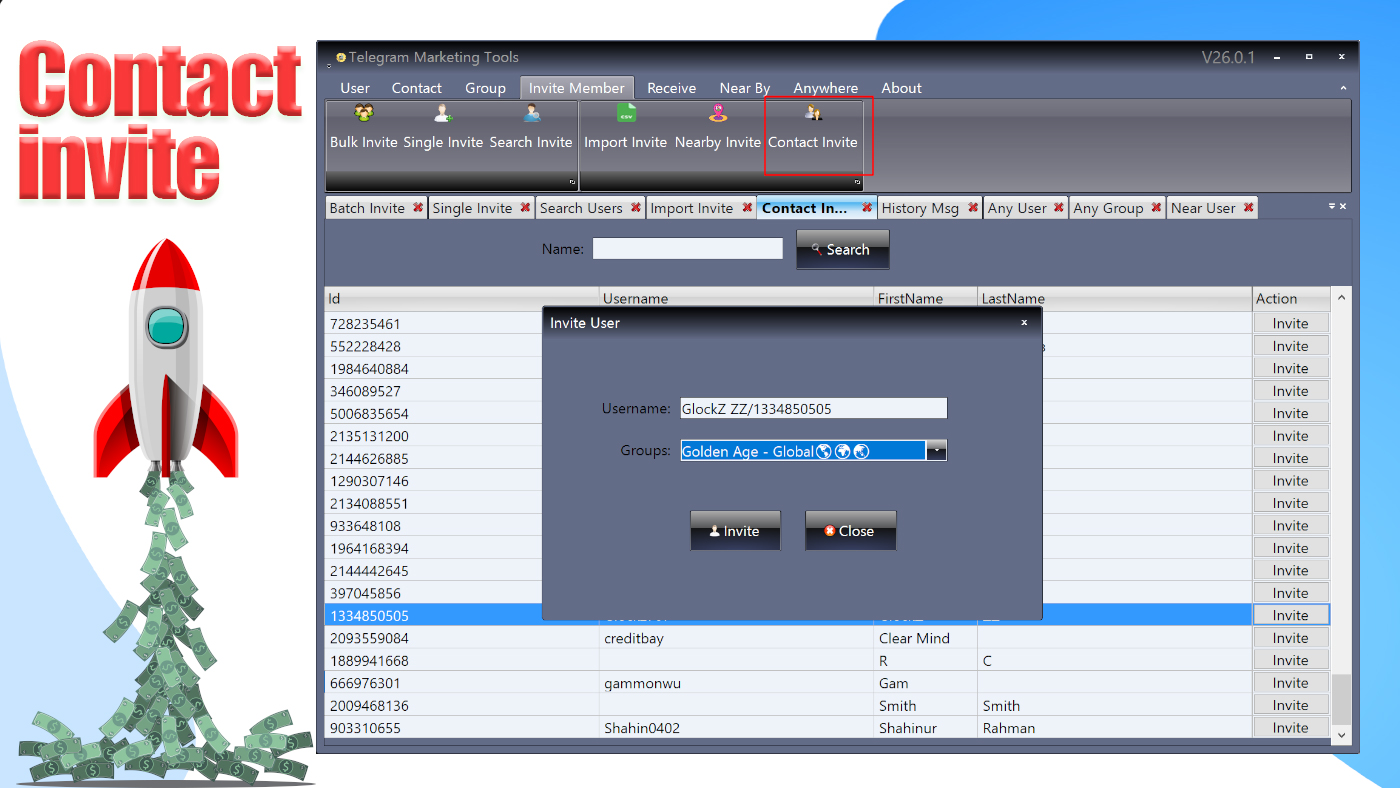Click the Name search input field
The image size is (1400, 788).
(x=687, y=248)
